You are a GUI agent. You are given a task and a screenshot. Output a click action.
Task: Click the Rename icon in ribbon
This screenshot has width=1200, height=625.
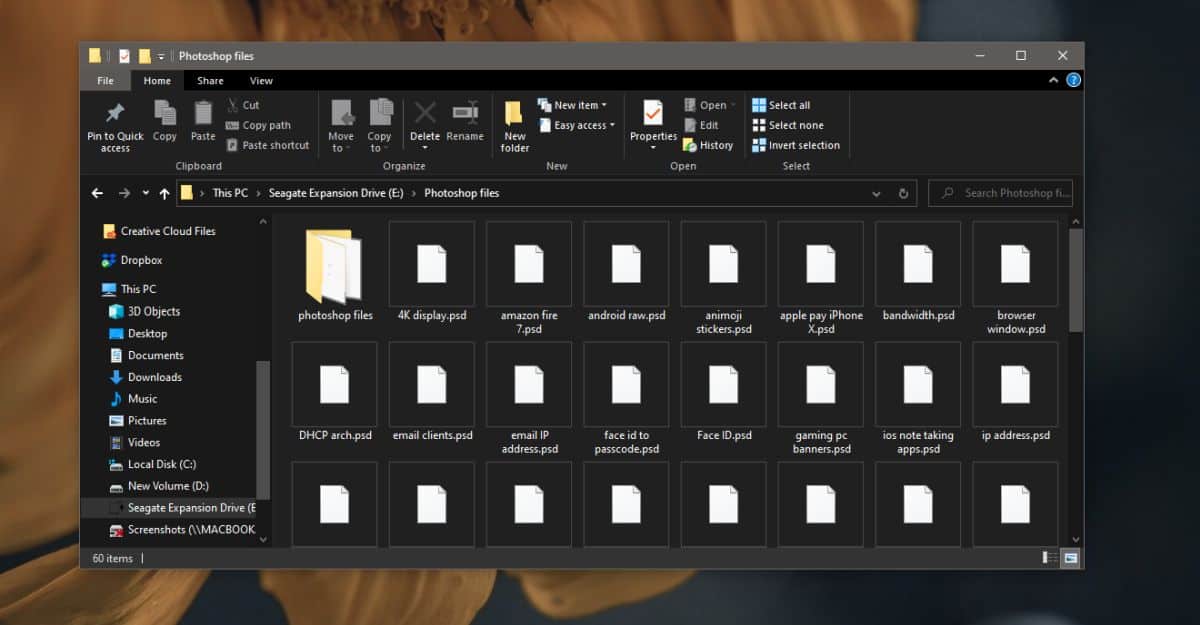tap(465, 113)
